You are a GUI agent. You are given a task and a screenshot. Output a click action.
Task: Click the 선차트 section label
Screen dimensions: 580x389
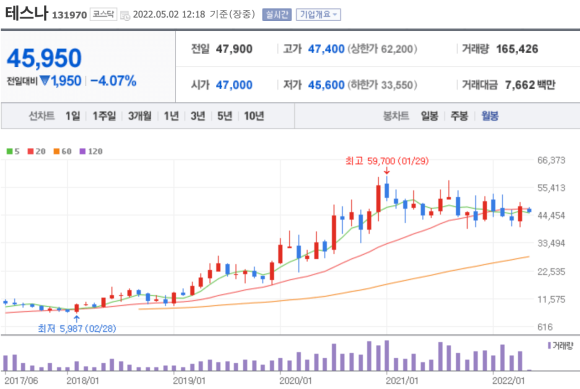pyautogui.click(x=41, y=116)
